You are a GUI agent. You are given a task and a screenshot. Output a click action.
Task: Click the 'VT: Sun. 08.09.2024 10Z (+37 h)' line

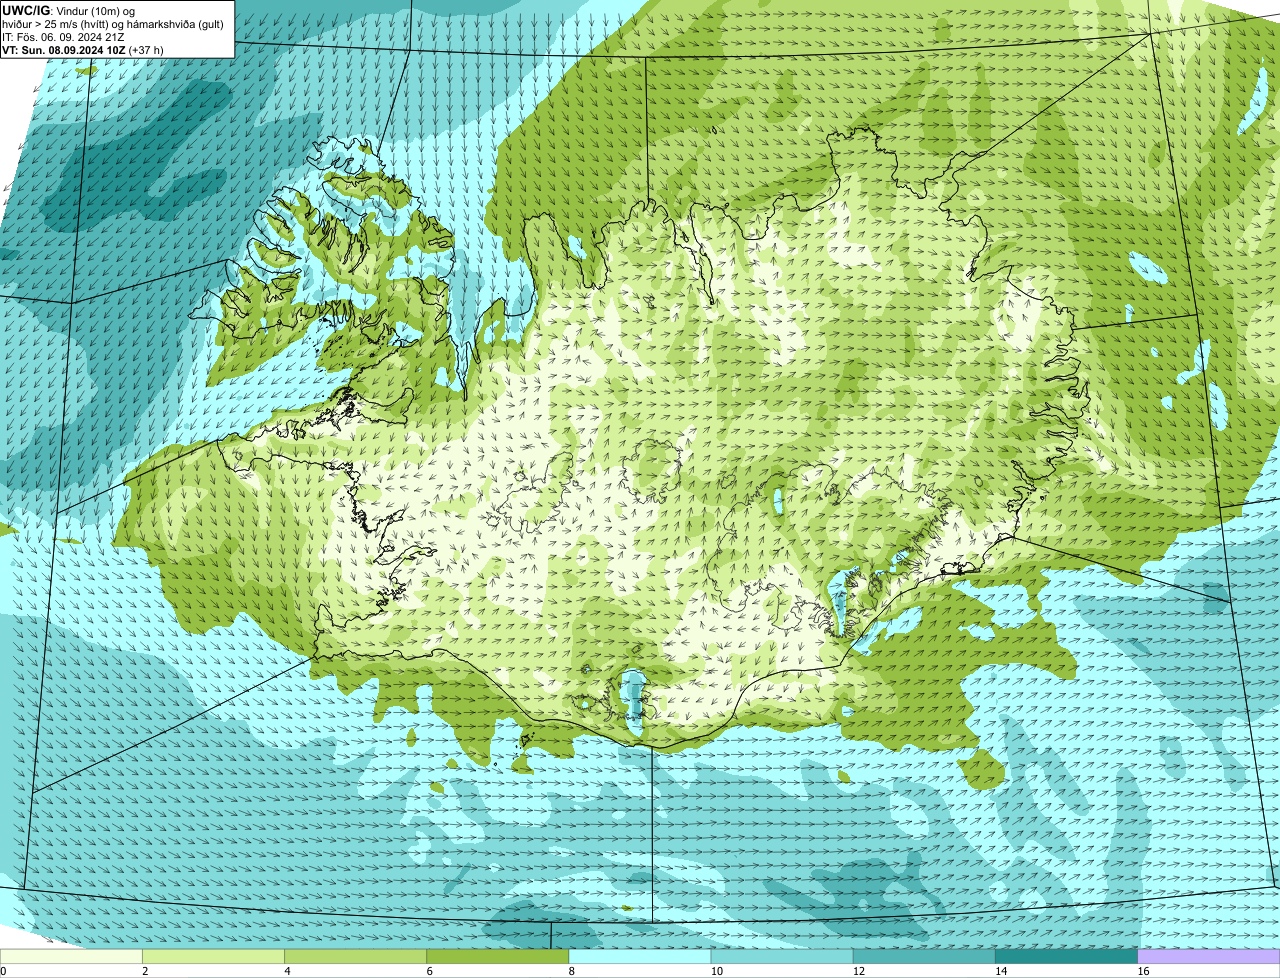coord(83,50)
